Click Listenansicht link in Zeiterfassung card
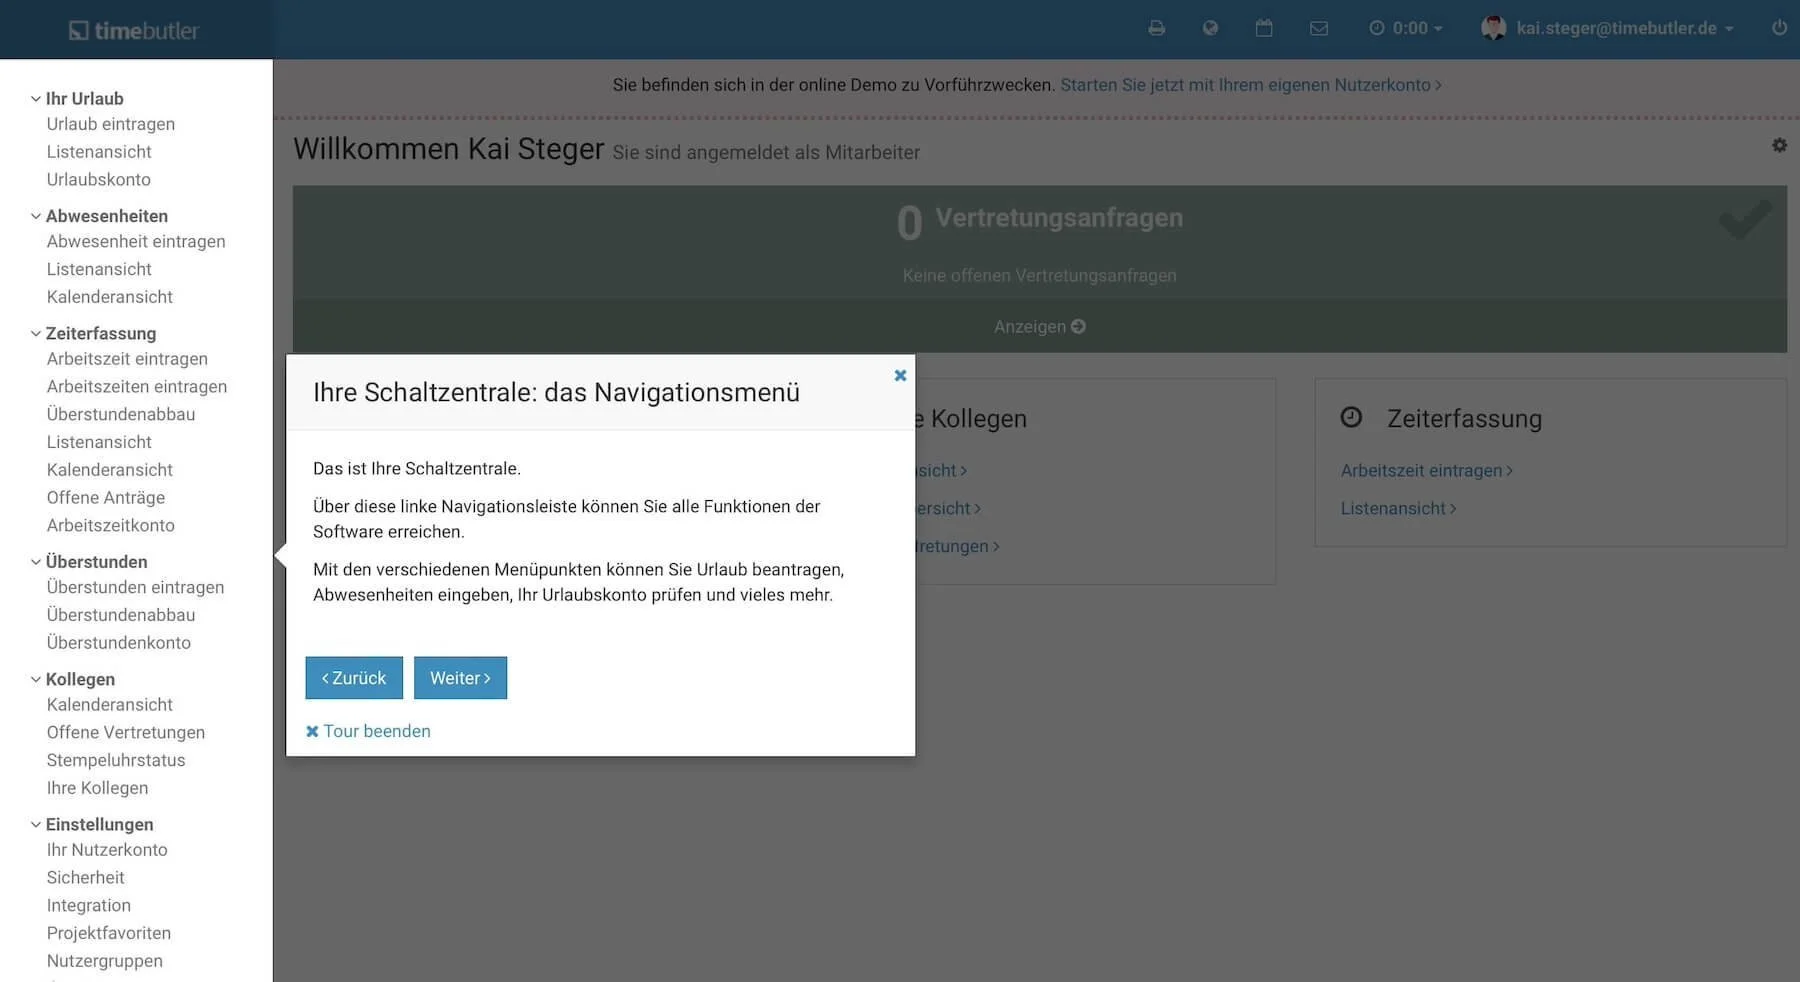 [1398, 508]
